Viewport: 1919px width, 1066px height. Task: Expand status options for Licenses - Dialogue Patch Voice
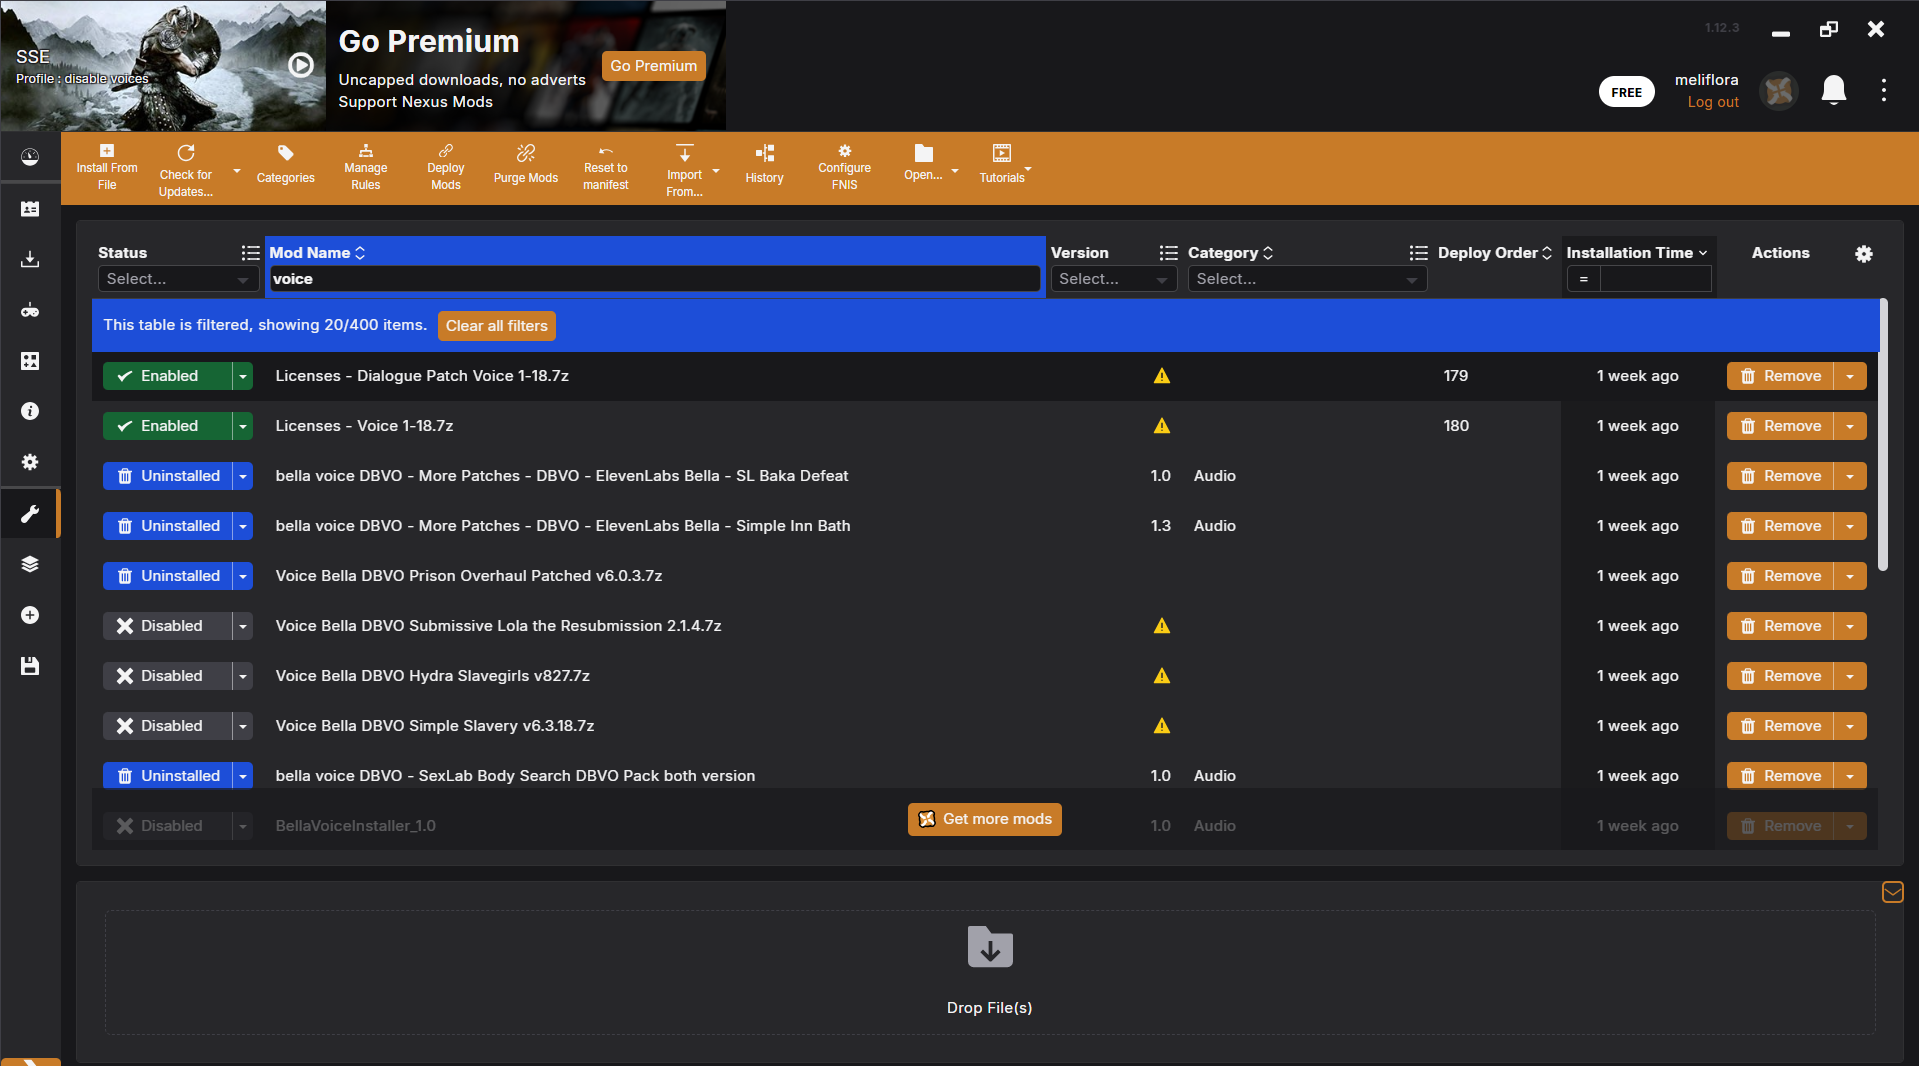coord(243,376)
